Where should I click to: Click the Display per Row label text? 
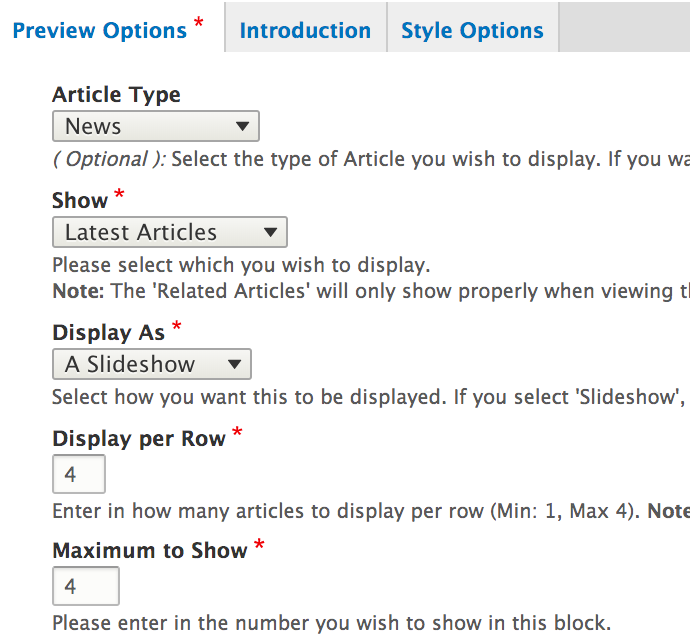pyautogui.click(x=138, y=439)
